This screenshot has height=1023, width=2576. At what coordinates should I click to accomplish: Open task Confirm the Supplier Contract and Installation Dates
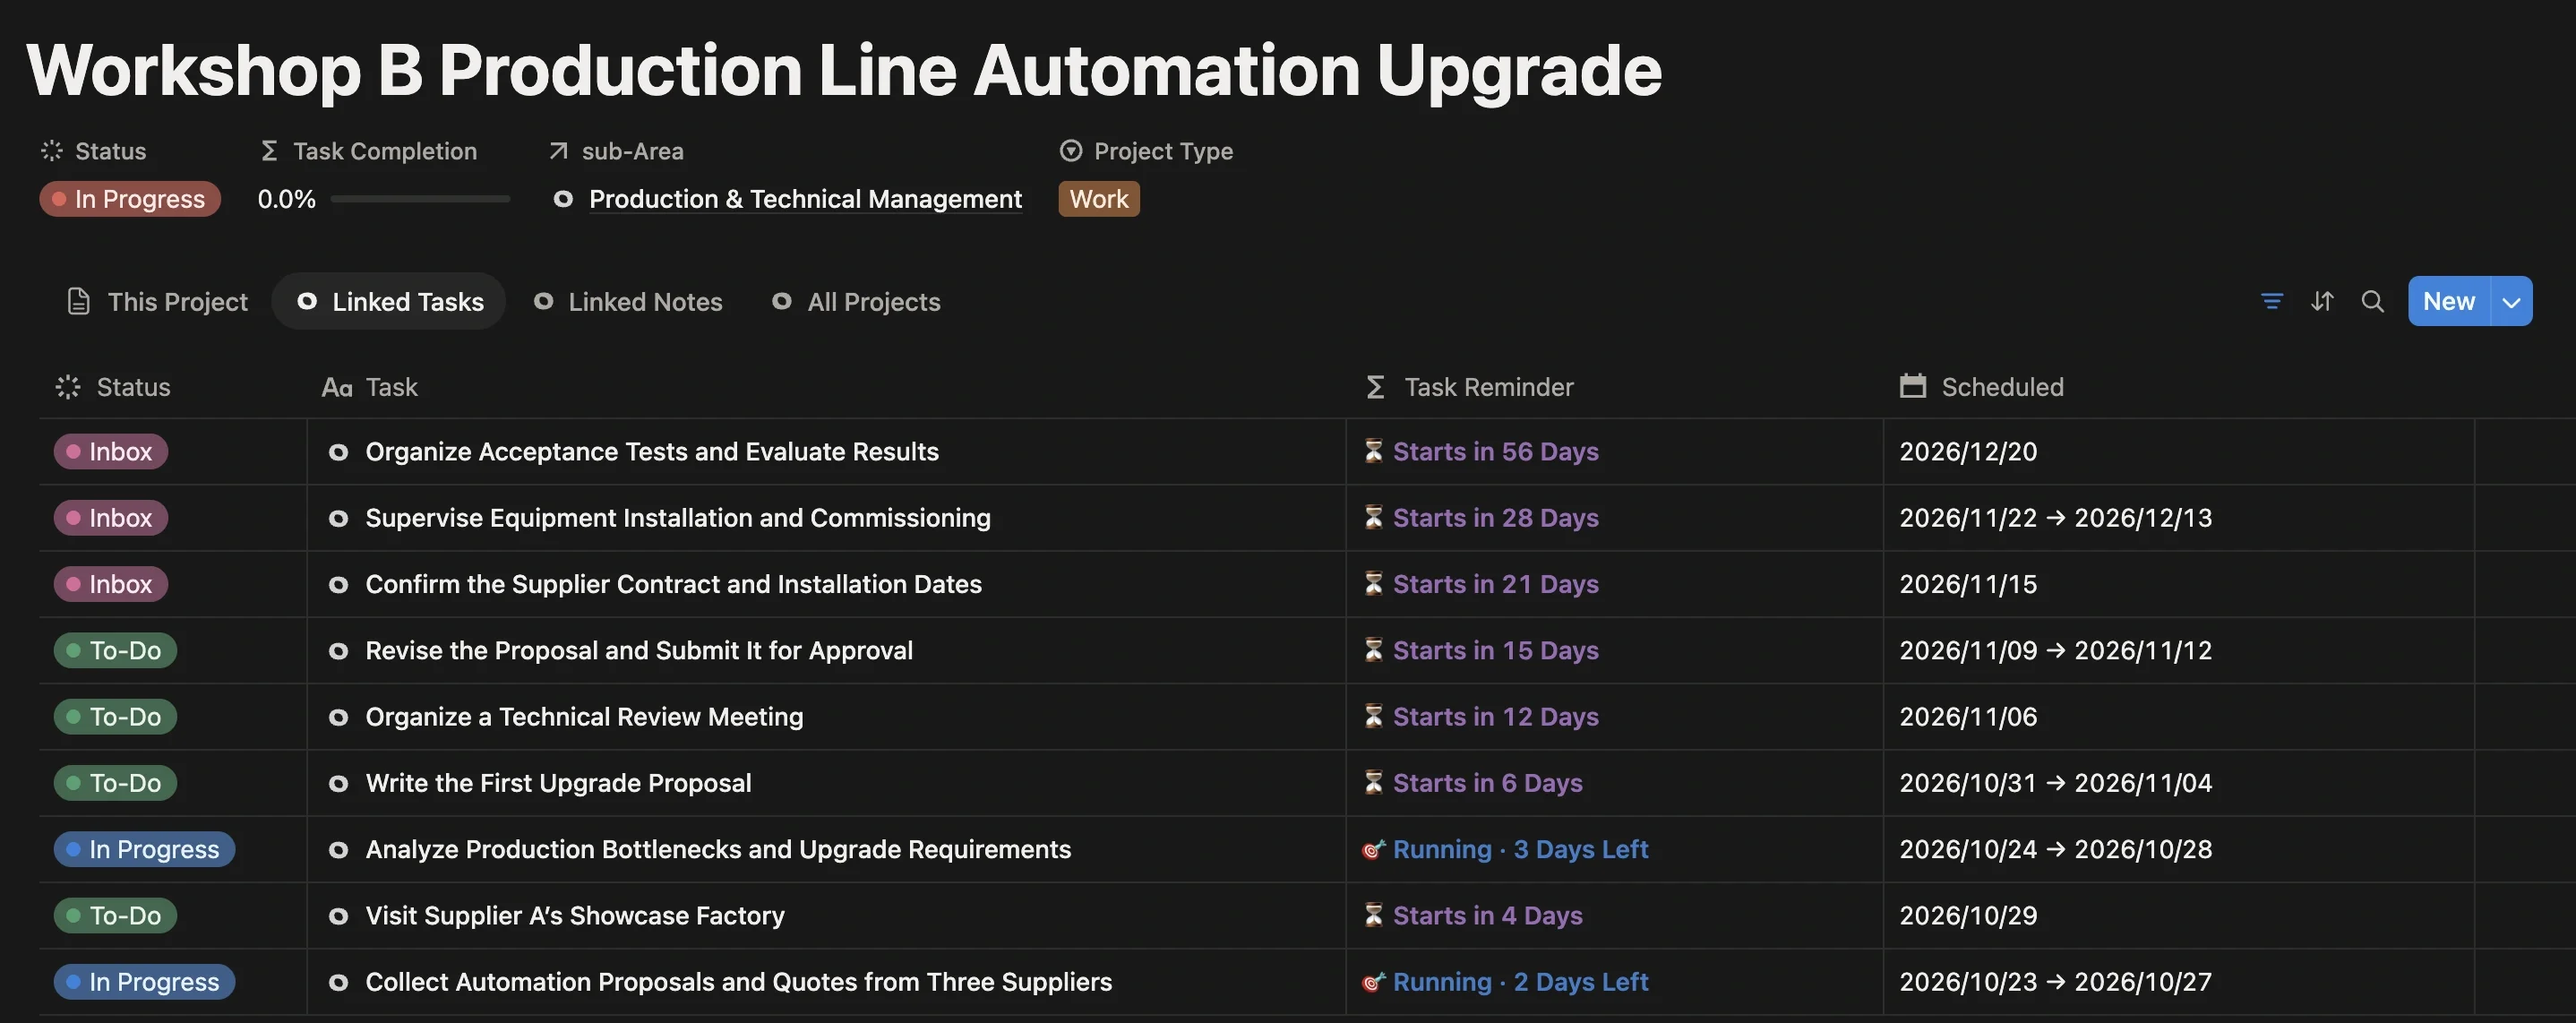tap(673, 584)
